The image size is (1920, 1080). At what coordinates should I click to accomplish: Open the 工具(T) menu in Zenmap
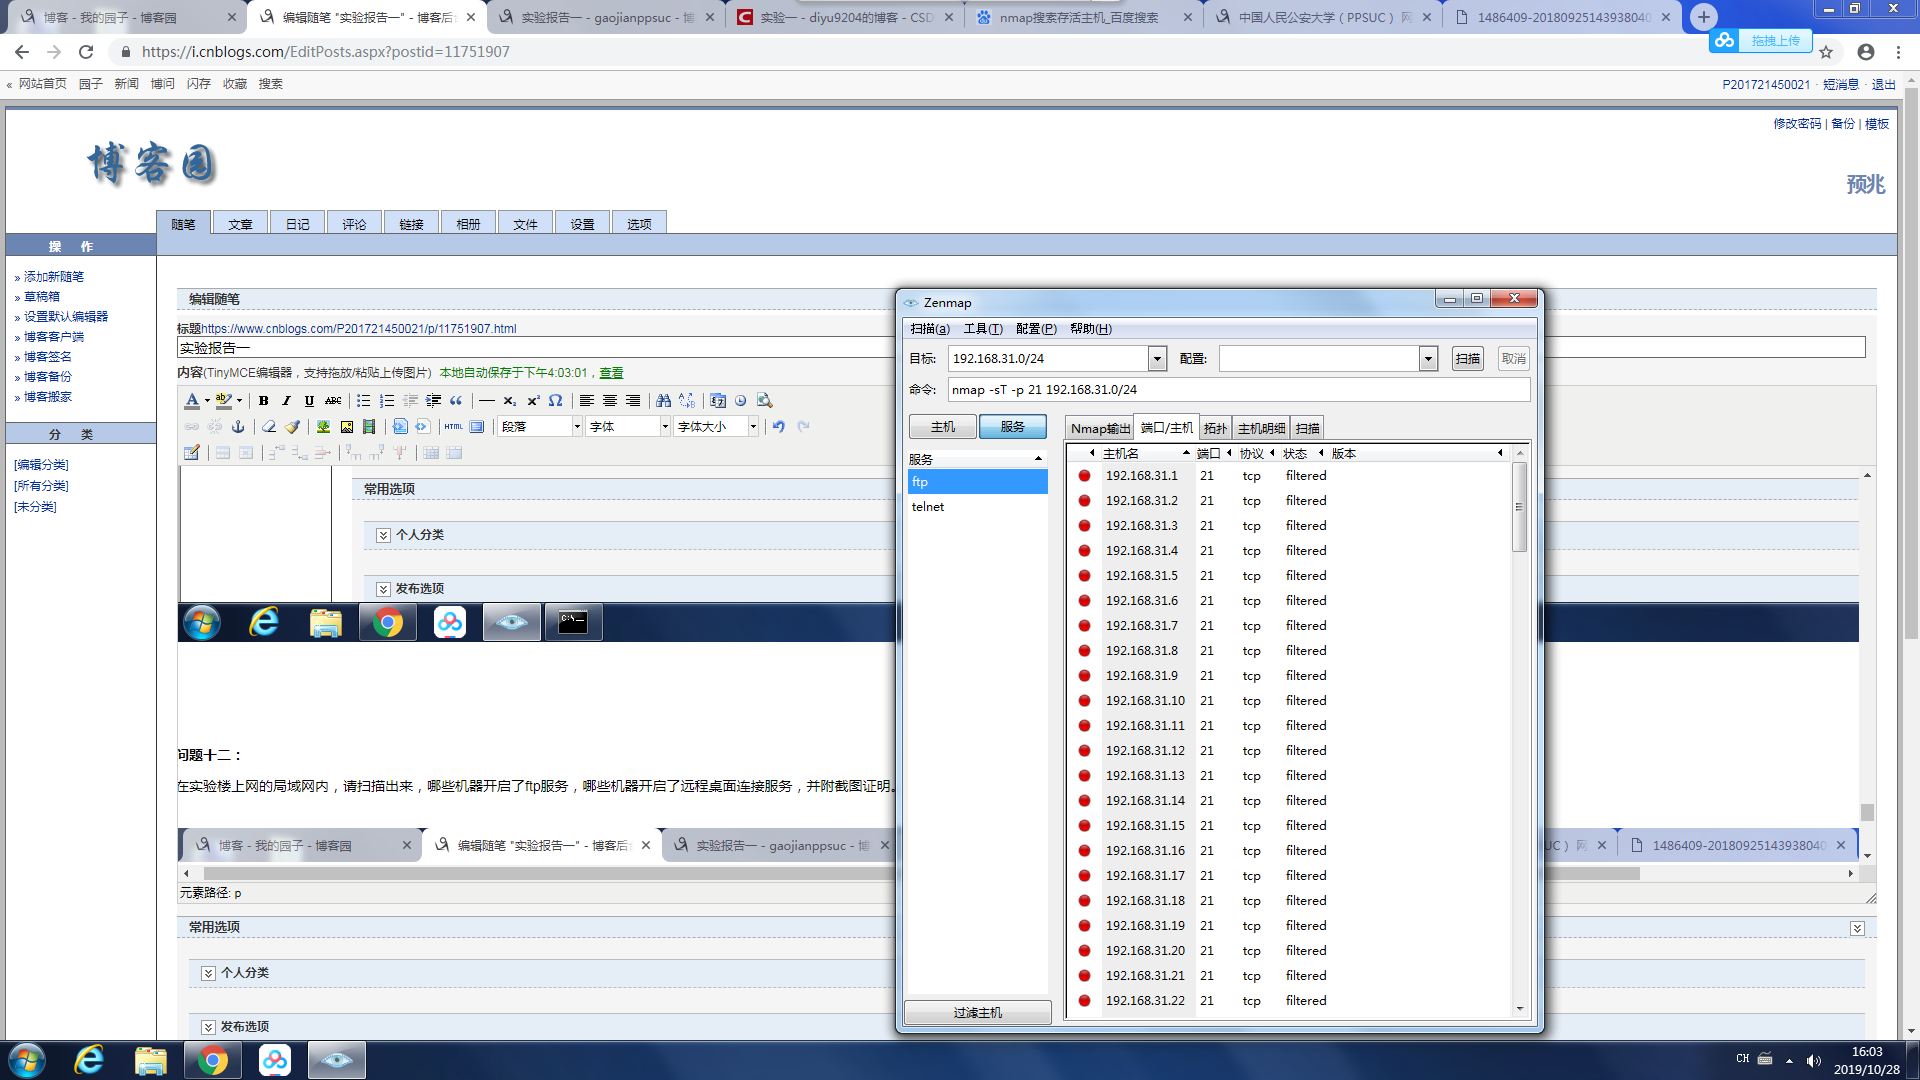click(982, 329)
